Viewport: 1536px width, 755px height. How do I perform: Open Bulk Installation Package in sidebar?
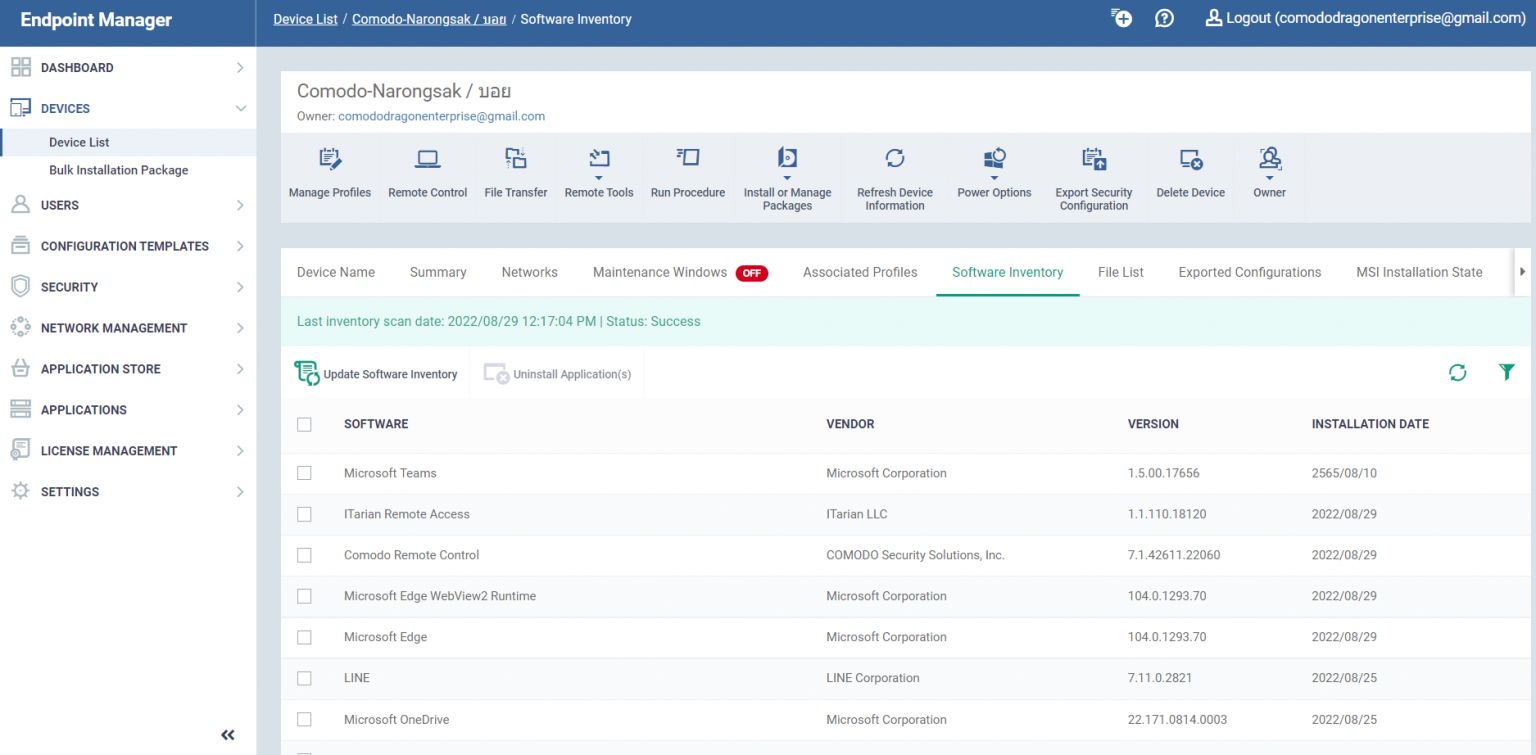point(119,170)
